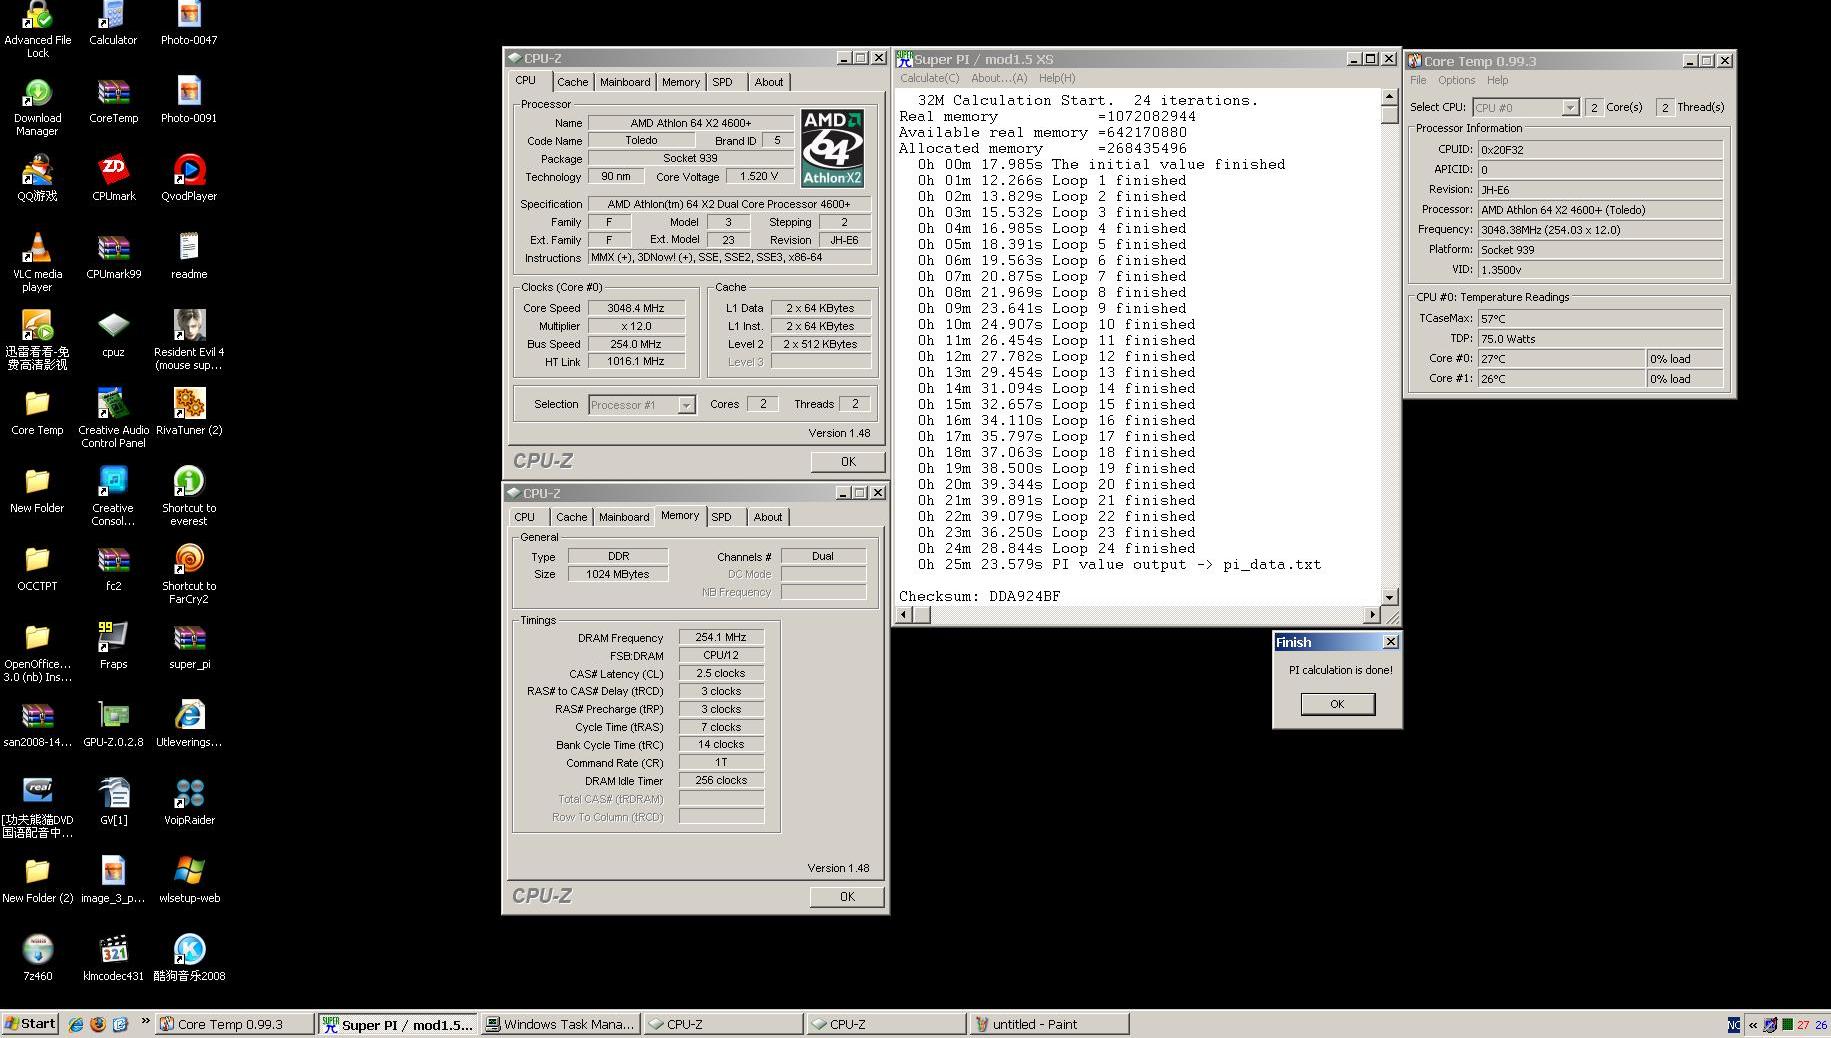Click the Frequency field in Core Temp

(x=1600, y=229)
